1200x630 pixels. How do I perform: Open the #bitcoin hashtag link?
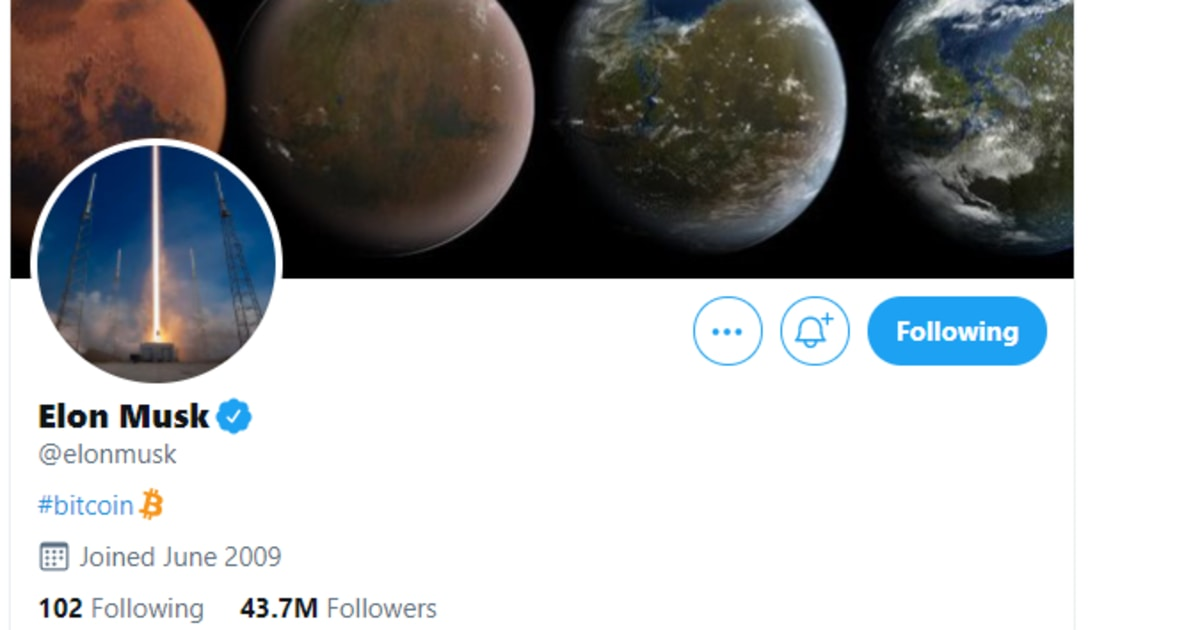click(x=86, y=505)
